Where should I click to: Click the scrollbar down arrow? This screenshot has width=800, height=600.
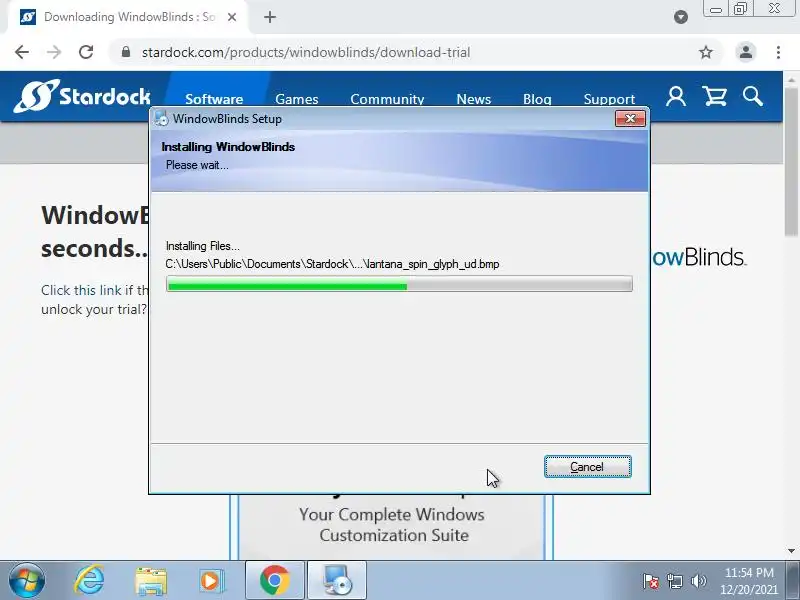791,551
